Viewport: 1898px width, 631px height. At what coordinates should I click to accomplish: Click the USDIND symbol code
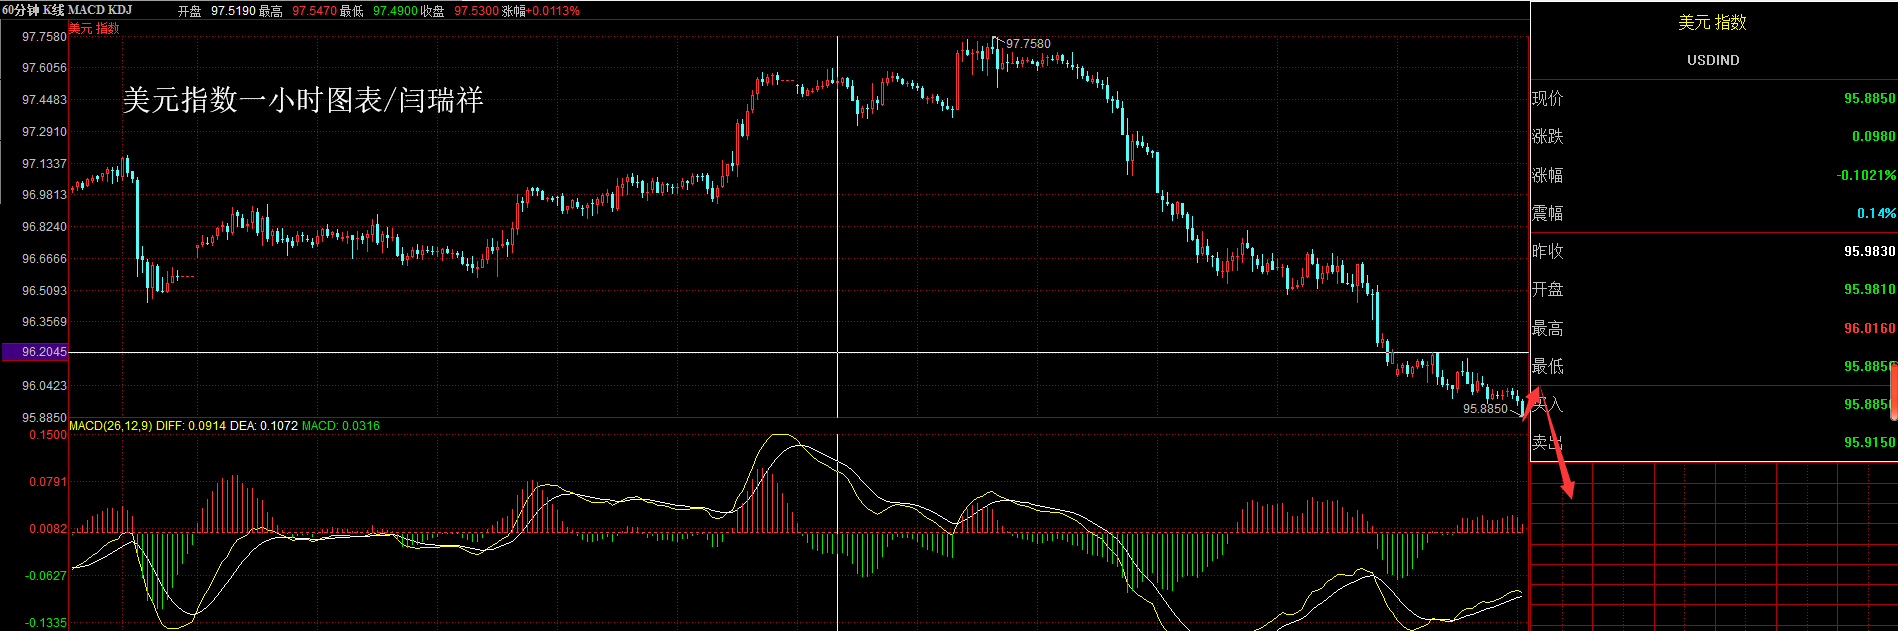click(x=1713, y=60)
